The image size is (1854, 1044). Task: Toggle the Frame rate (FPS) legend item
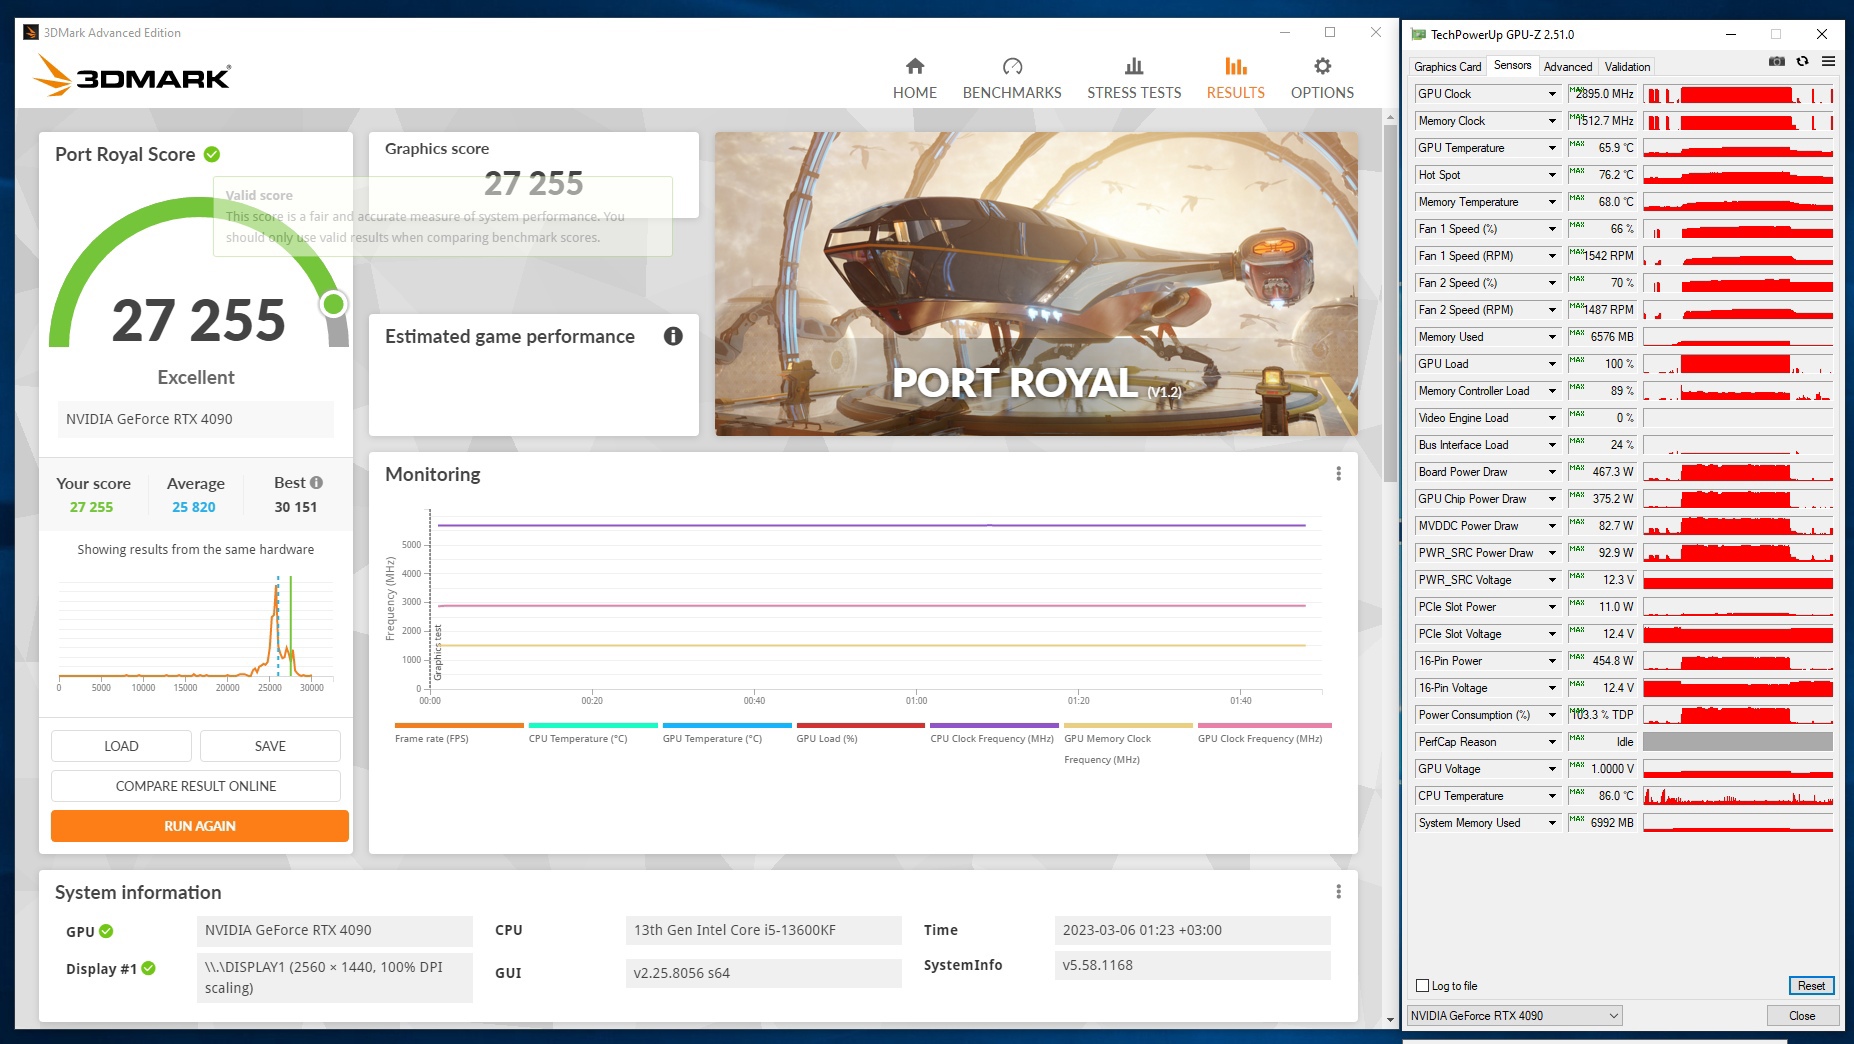pyautogui.click(x=459, y=733)
